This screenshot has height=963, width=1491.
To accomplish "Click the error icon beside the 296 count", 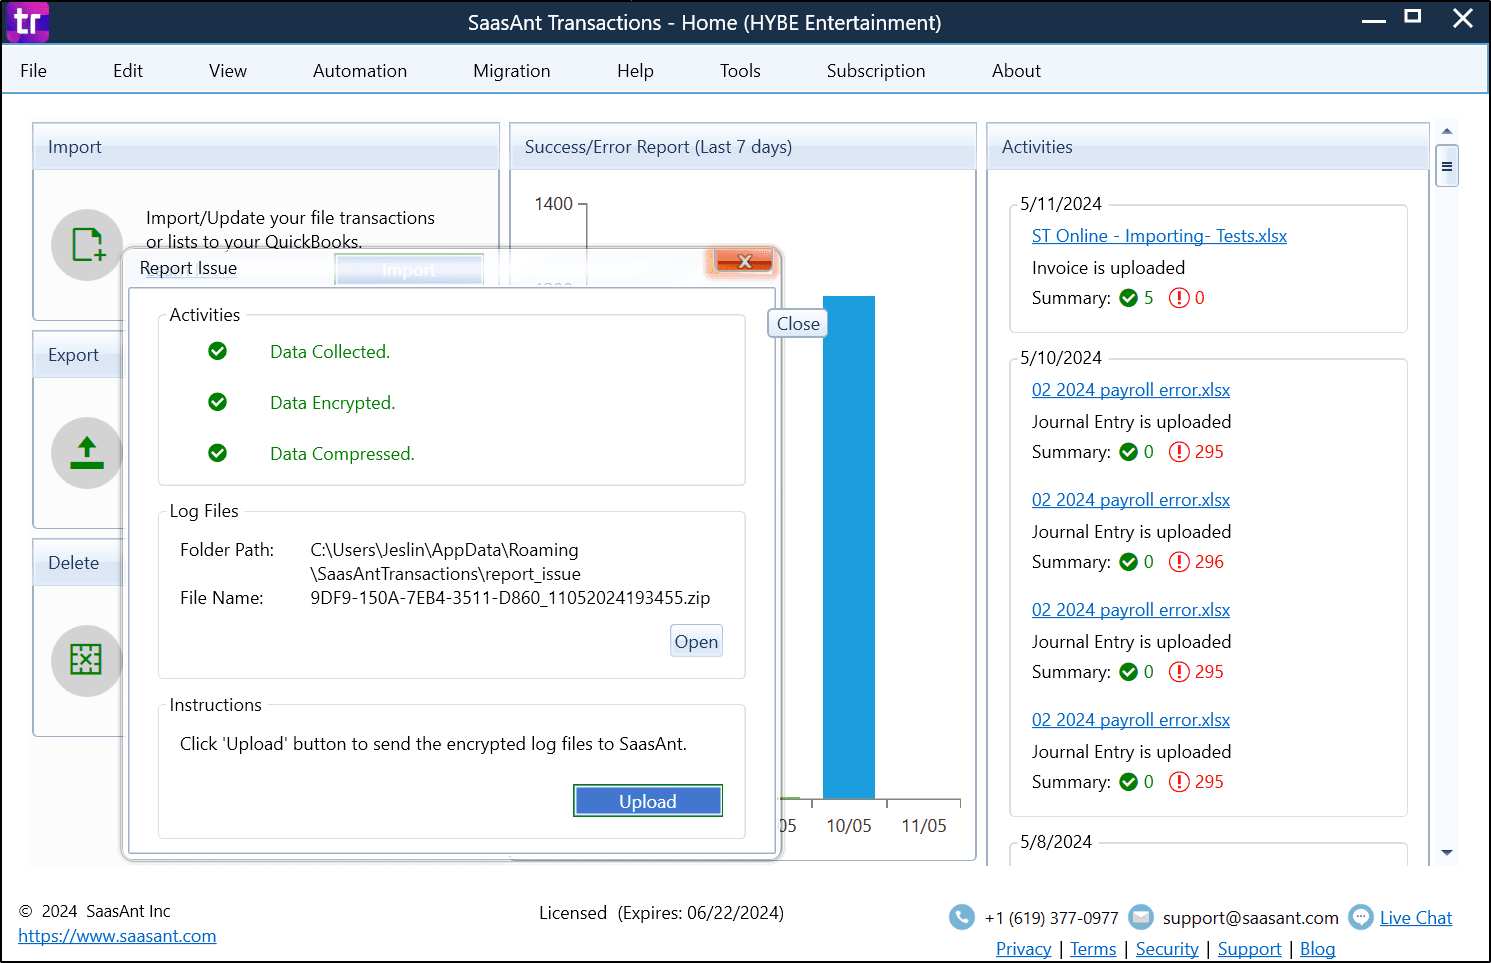I will (1180, 562).
